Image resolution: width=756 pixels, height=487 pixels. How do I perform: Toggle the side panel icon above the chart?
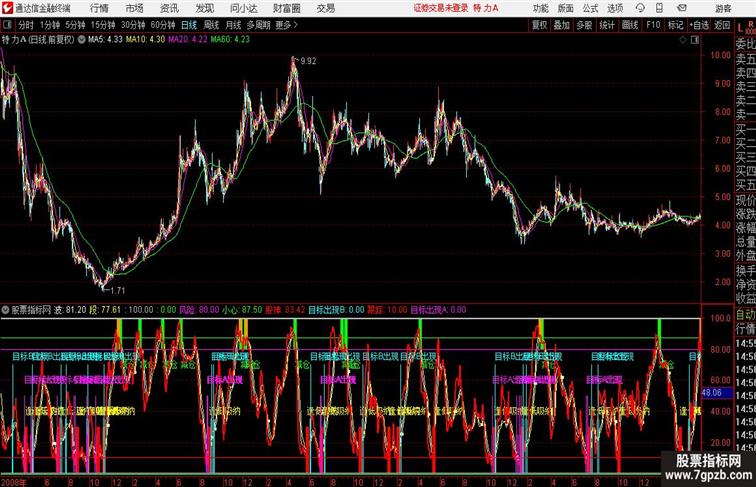coord(695,40)
